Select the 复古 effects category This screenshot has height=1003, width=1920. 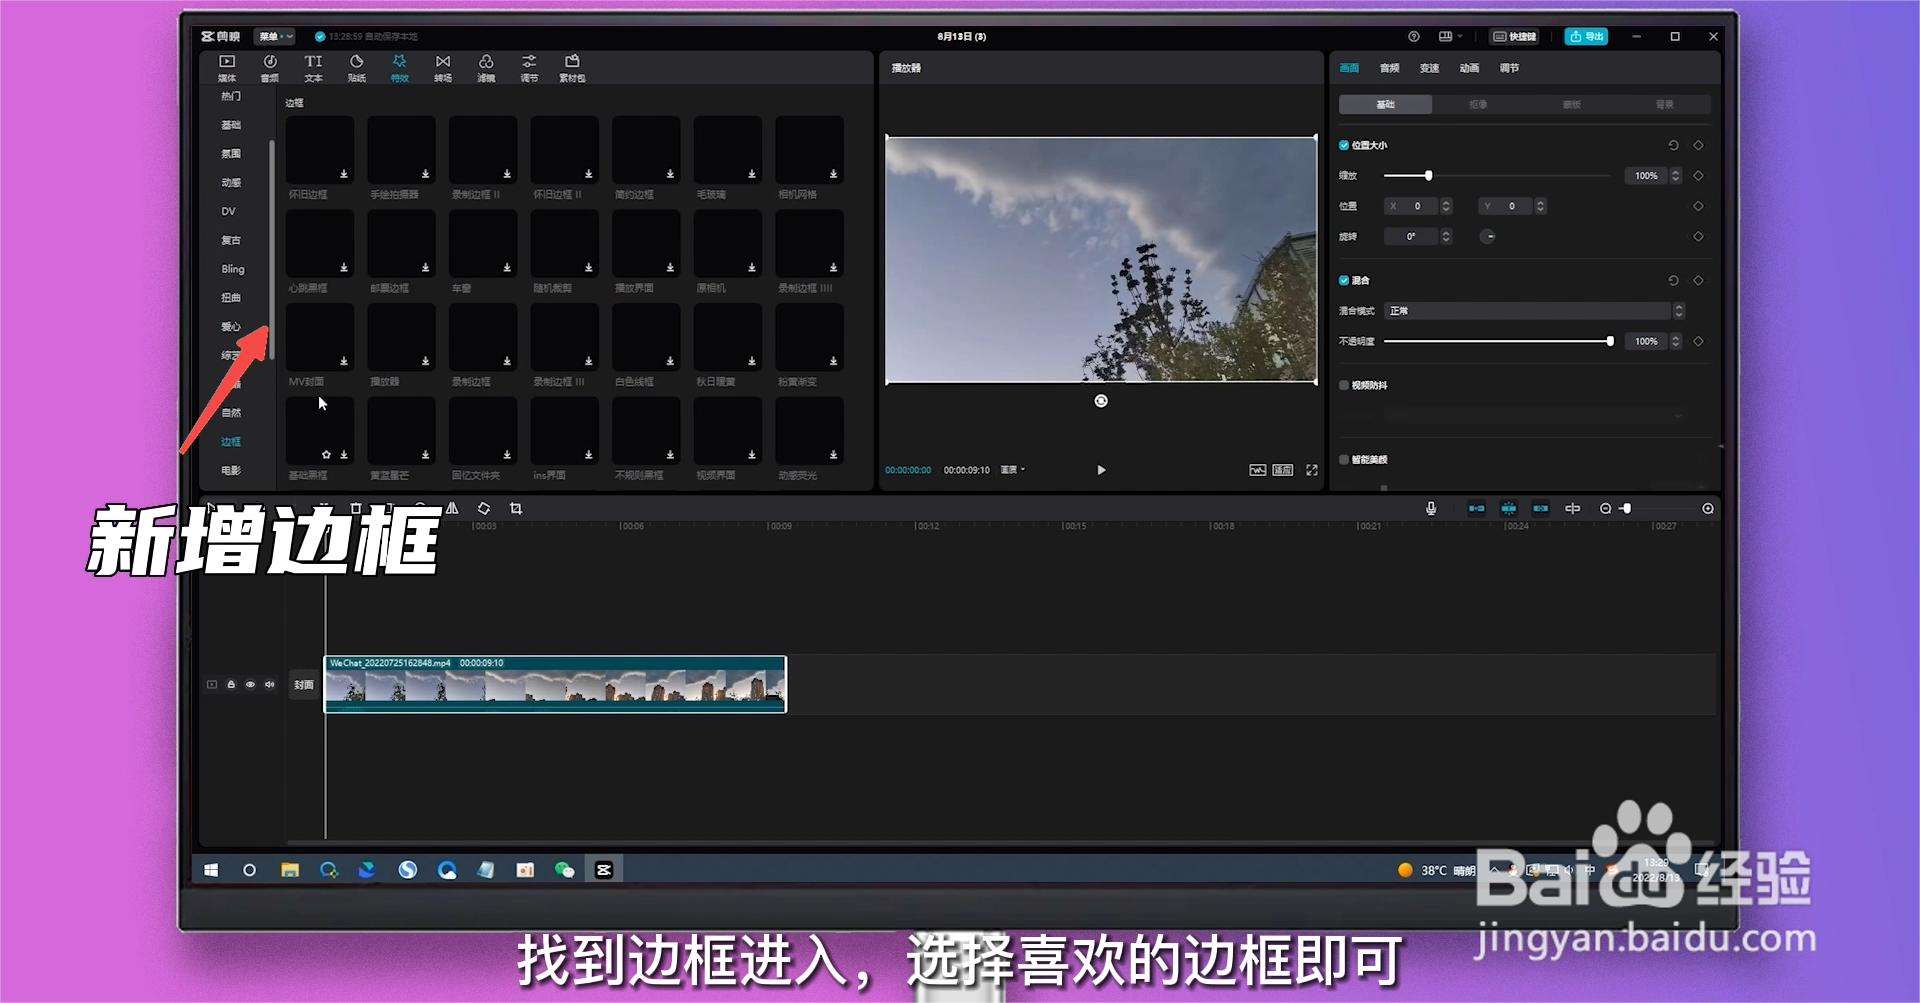pyautogui.click(x=229, y=240)
